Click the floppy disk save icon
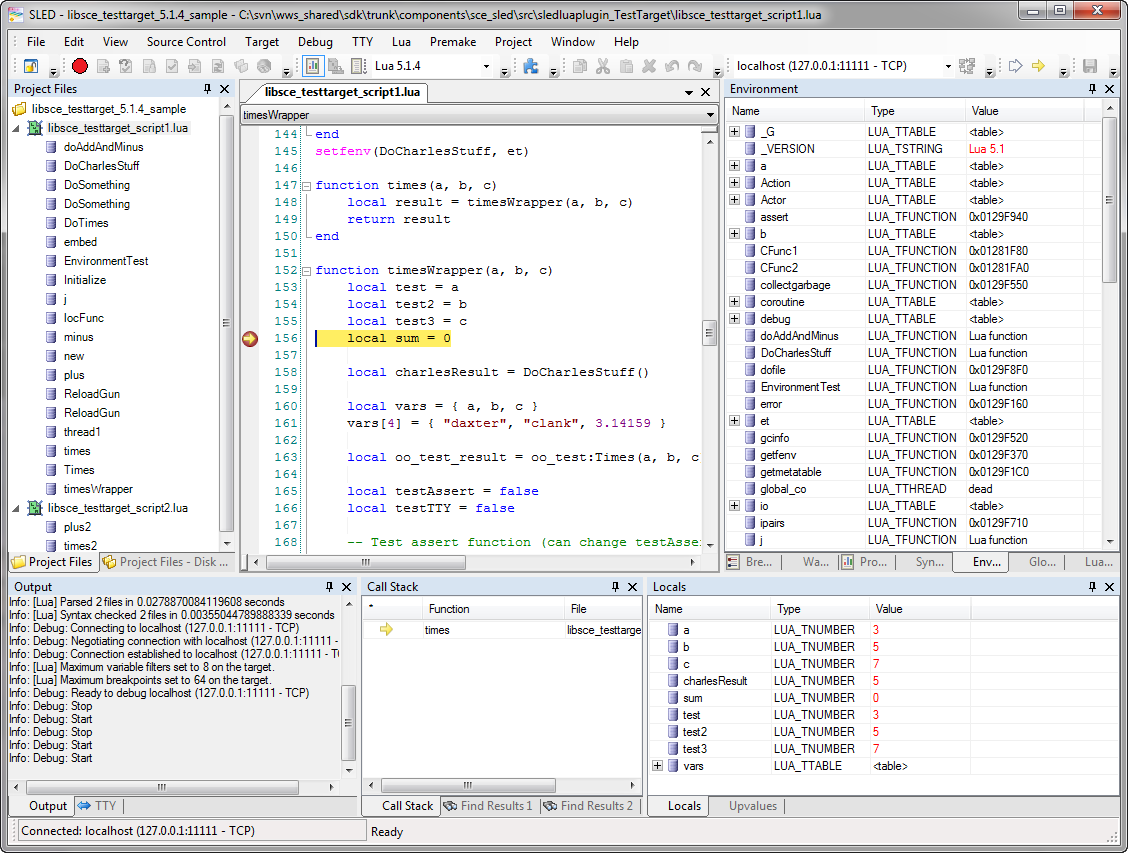Image resolution: width=1128 pixels, height=853 pixels. tap(1089, 67)
